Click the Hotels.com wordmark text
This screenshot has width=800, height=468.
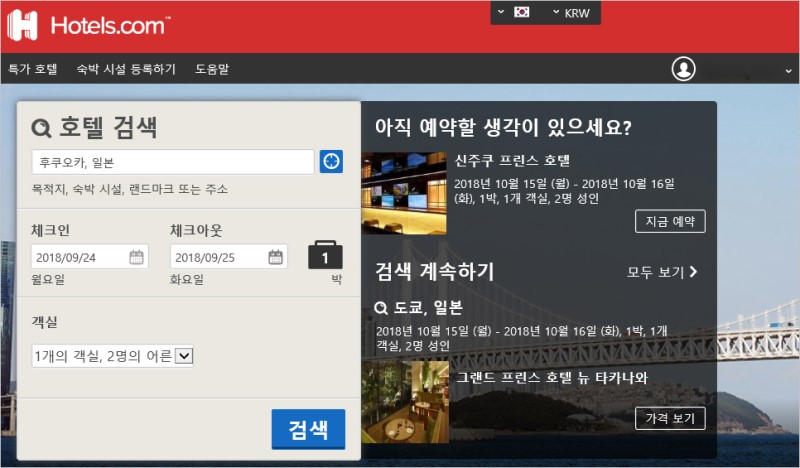[110, 26]
